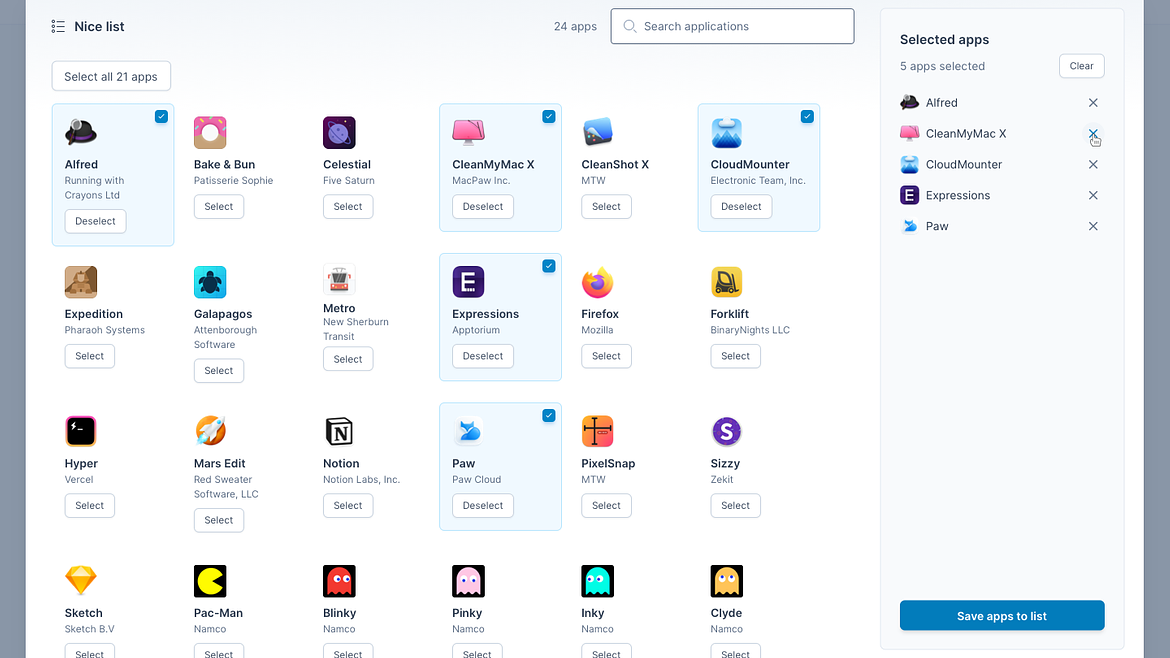
Task: Deselect the CloudMounter app
Action: (x=741, y=207)
